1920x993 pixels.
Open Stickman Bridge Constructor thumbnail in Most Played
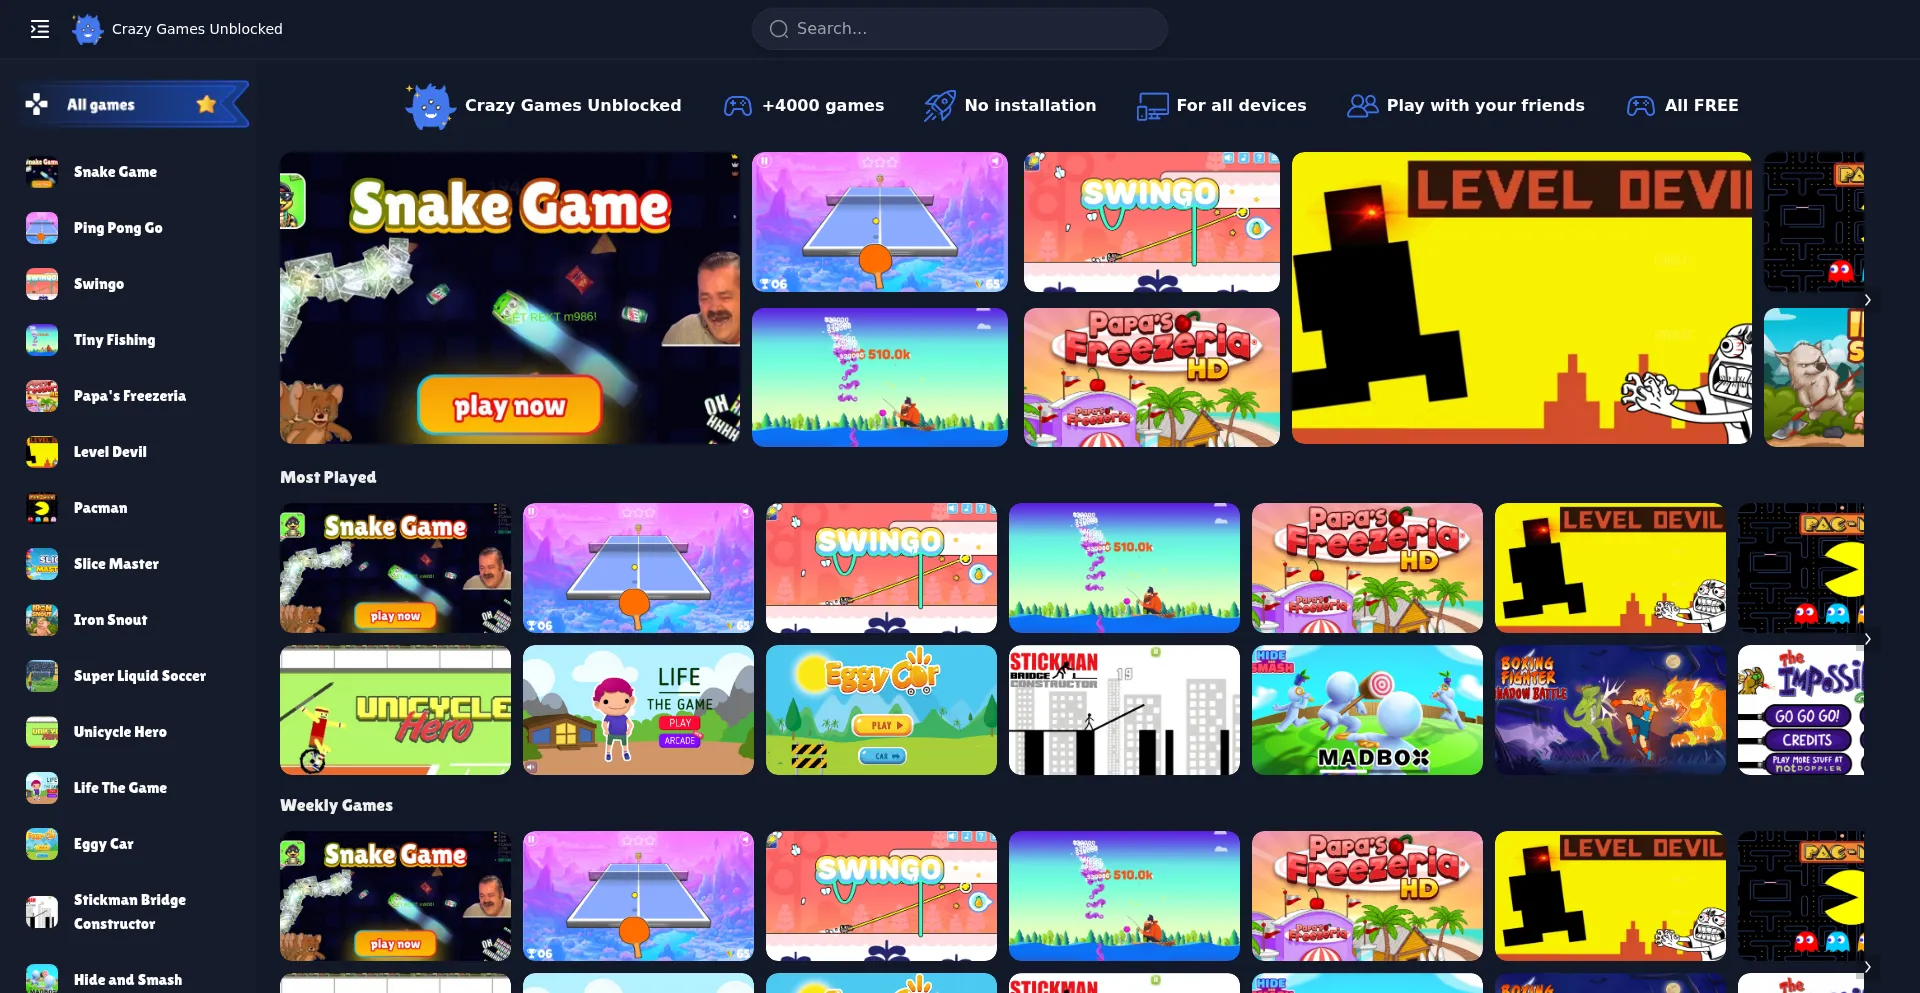click(x=1124, y=710)
